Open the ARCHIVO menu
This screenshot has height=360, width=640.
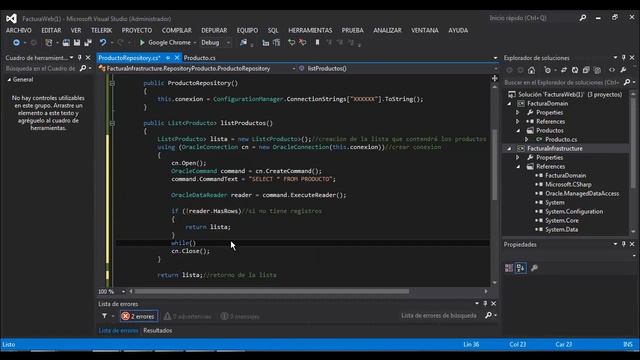[19, 30]
